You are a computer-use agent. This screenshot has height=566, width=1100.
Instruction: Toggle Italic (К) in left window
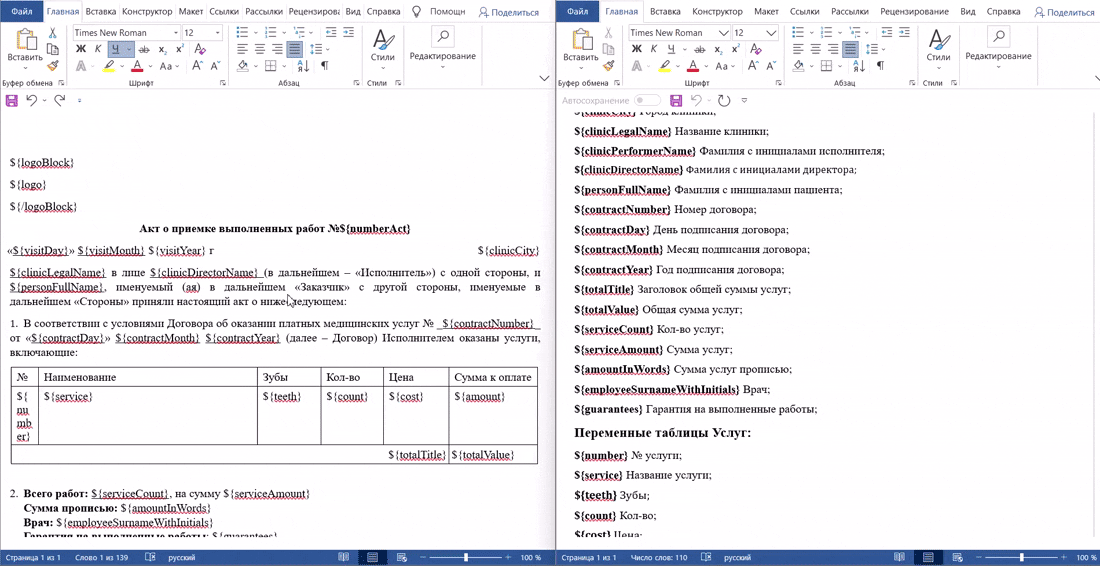[x=98, y=49]
